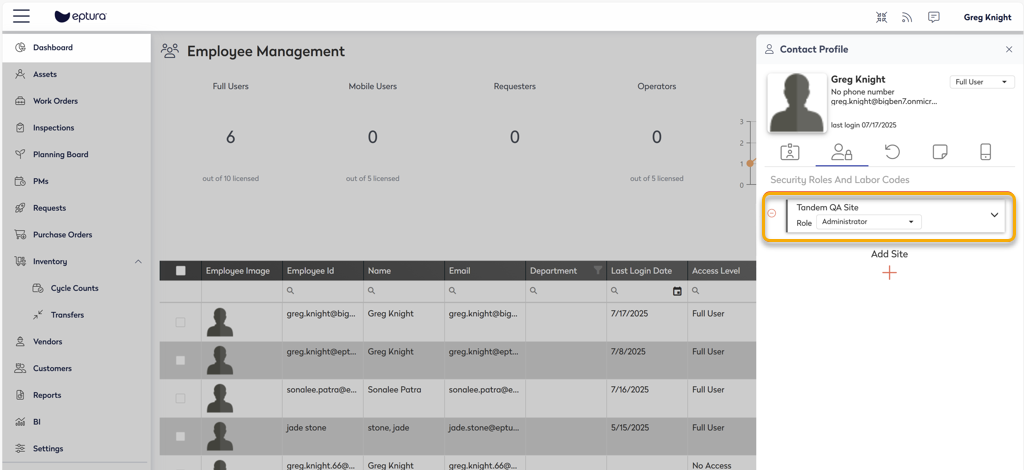This screenshot has height=470, width=1024.
Task: Switch to the history tab icon
Action: [x=892, y=152]
